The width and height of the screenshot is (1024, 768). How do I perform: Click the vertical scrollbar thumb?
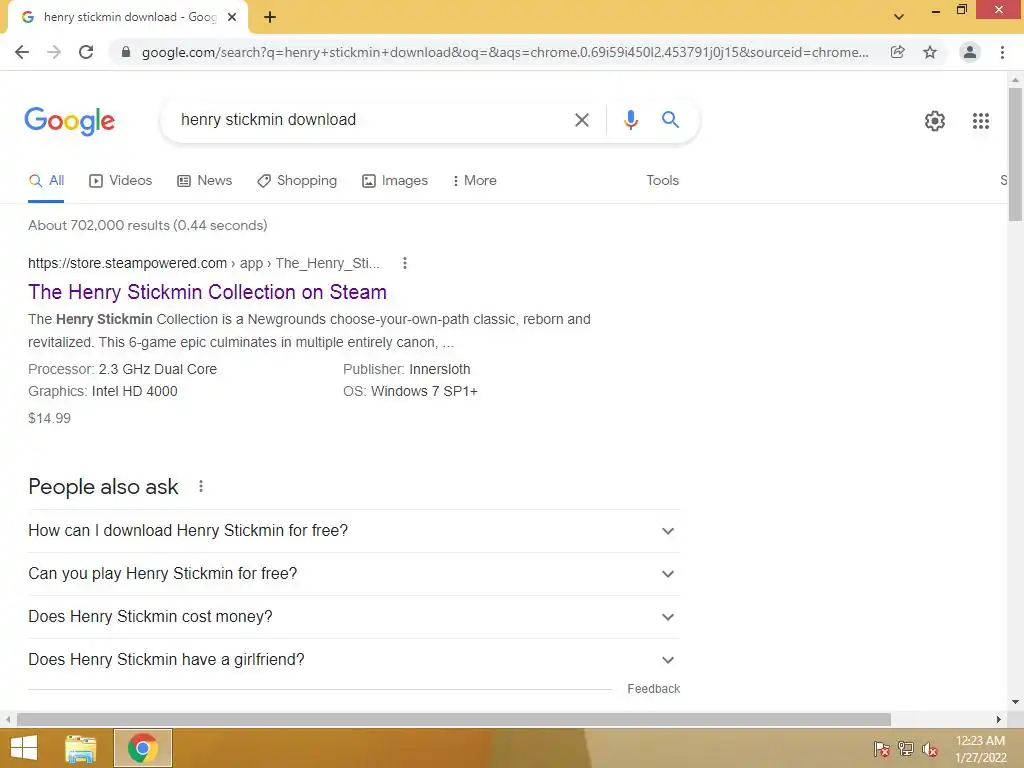coord(1015,155)
